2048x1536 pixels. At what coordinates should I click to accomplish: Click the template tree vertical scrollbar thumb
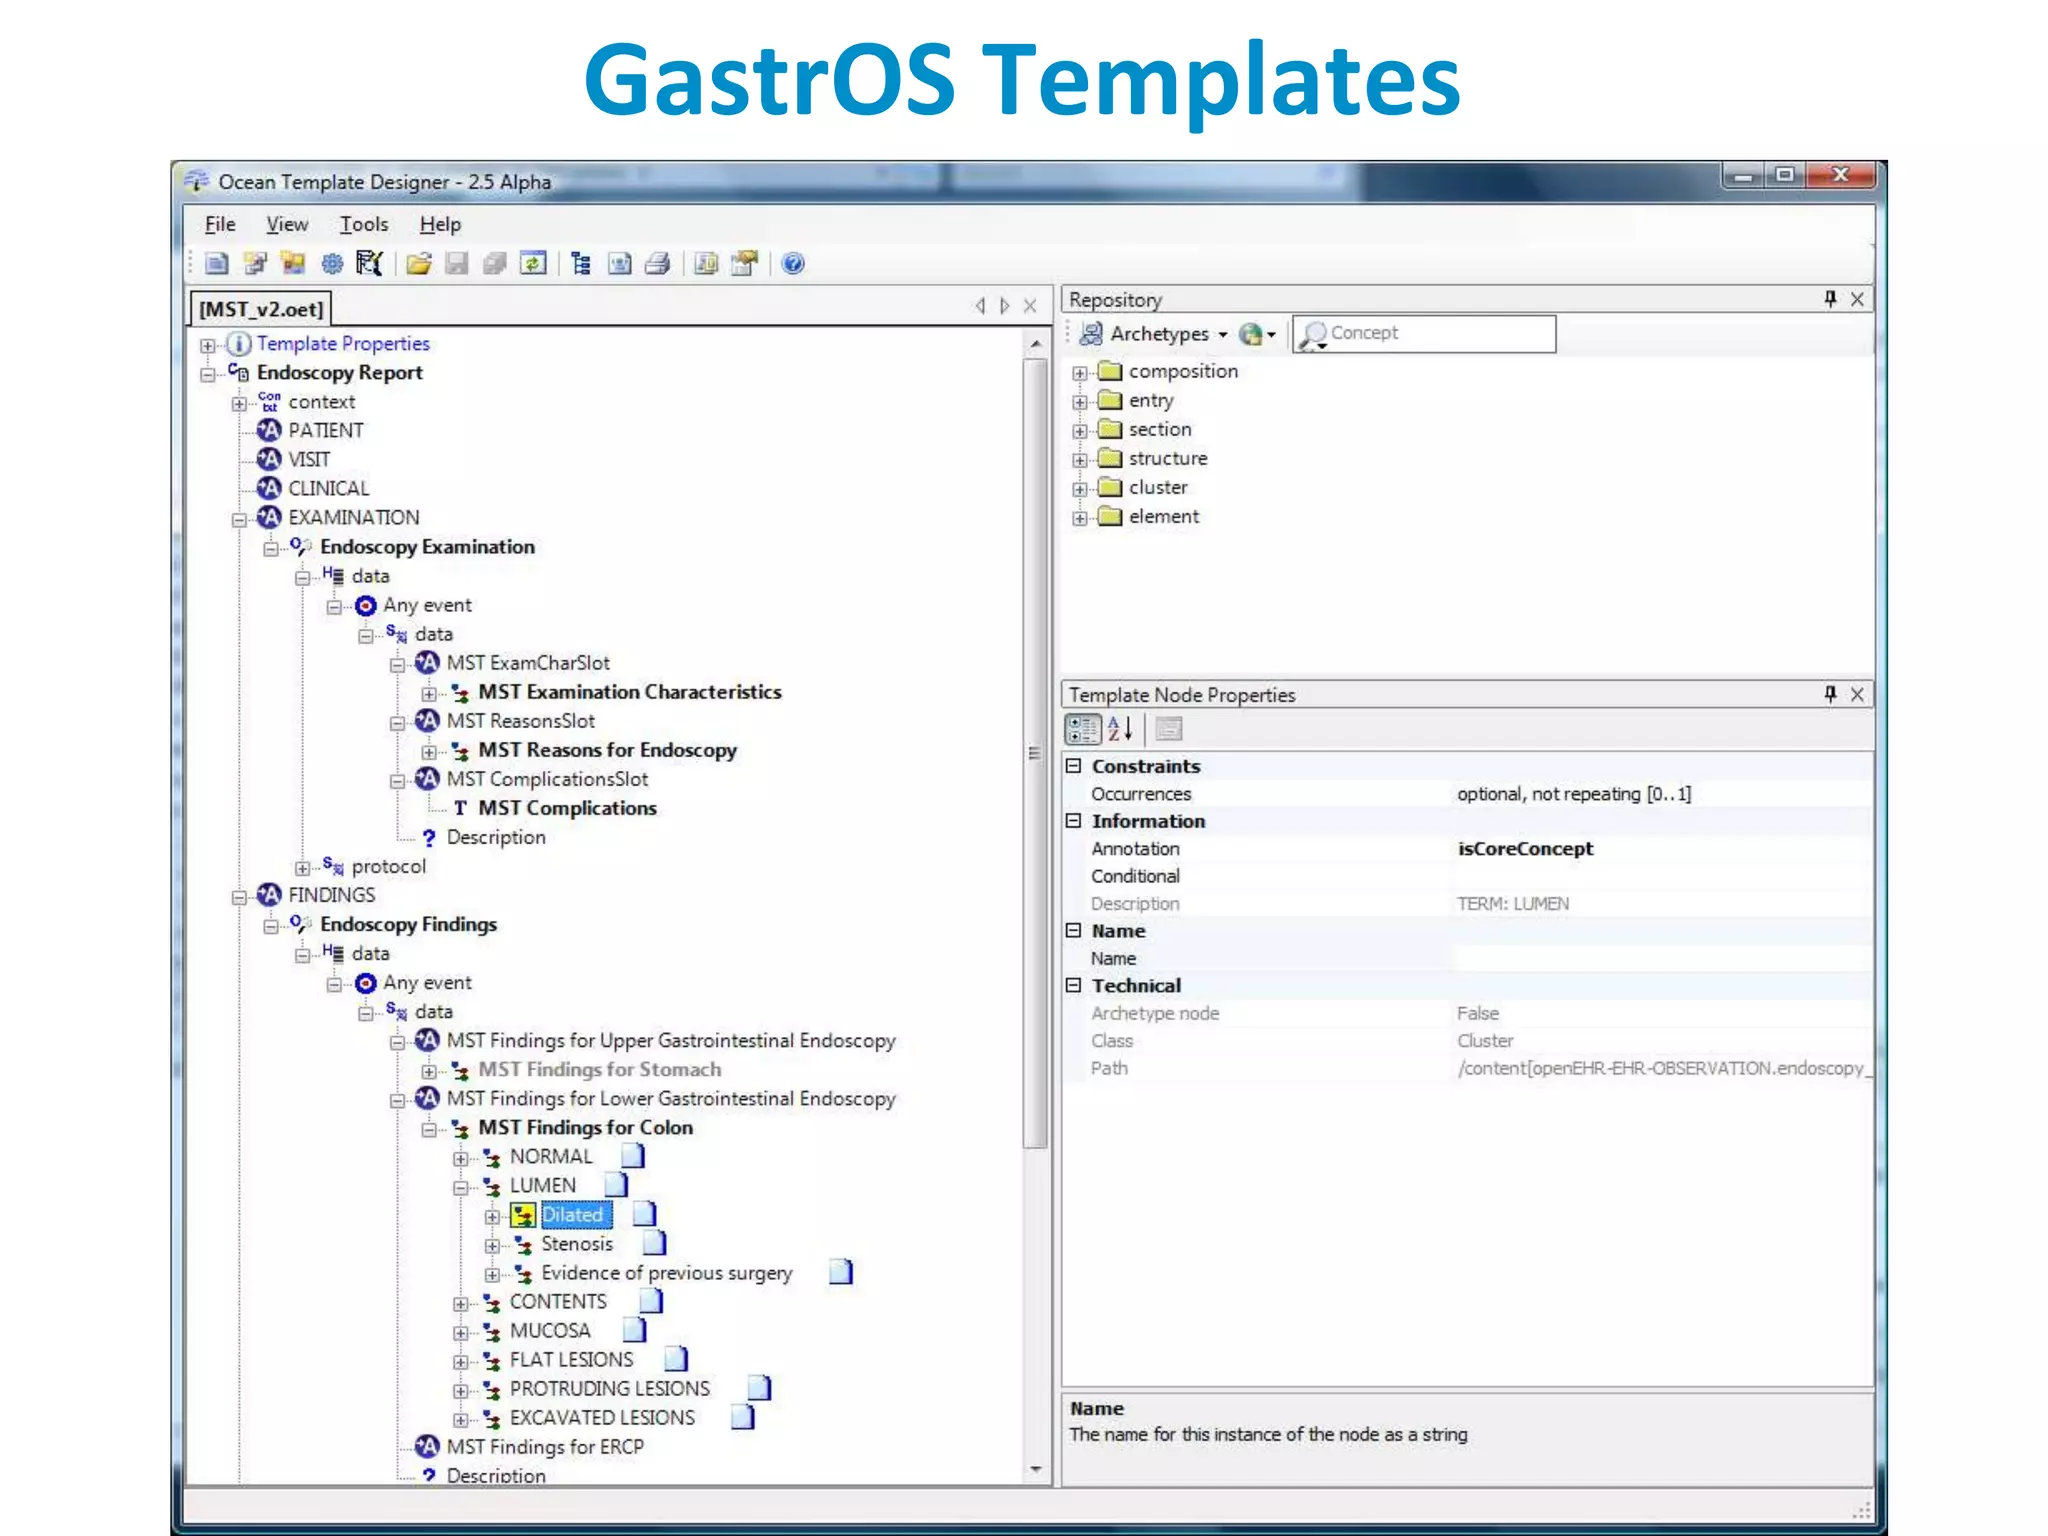pos(1035,752)
